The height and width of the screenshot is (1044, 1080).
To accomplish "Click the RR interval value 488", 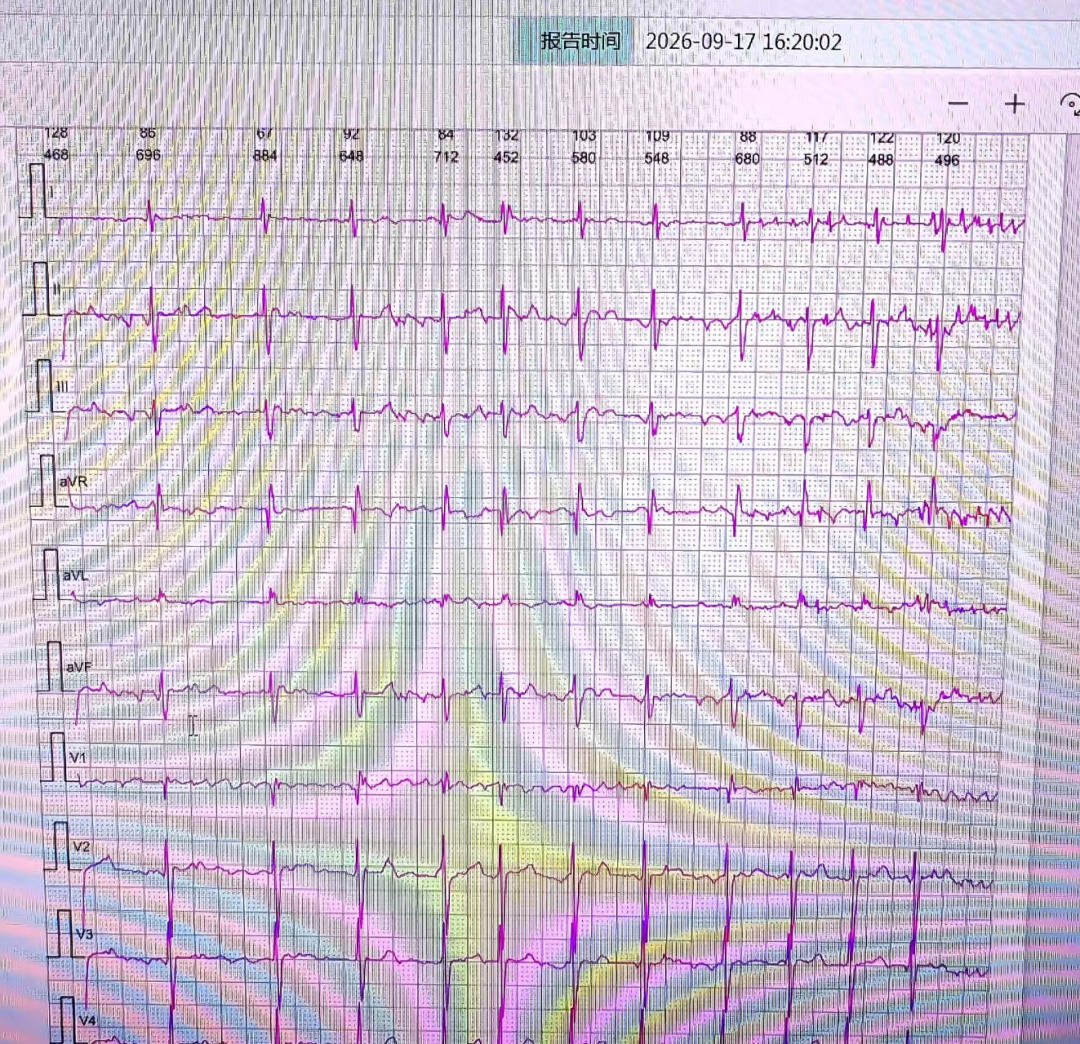I will [x=881, y=160].
